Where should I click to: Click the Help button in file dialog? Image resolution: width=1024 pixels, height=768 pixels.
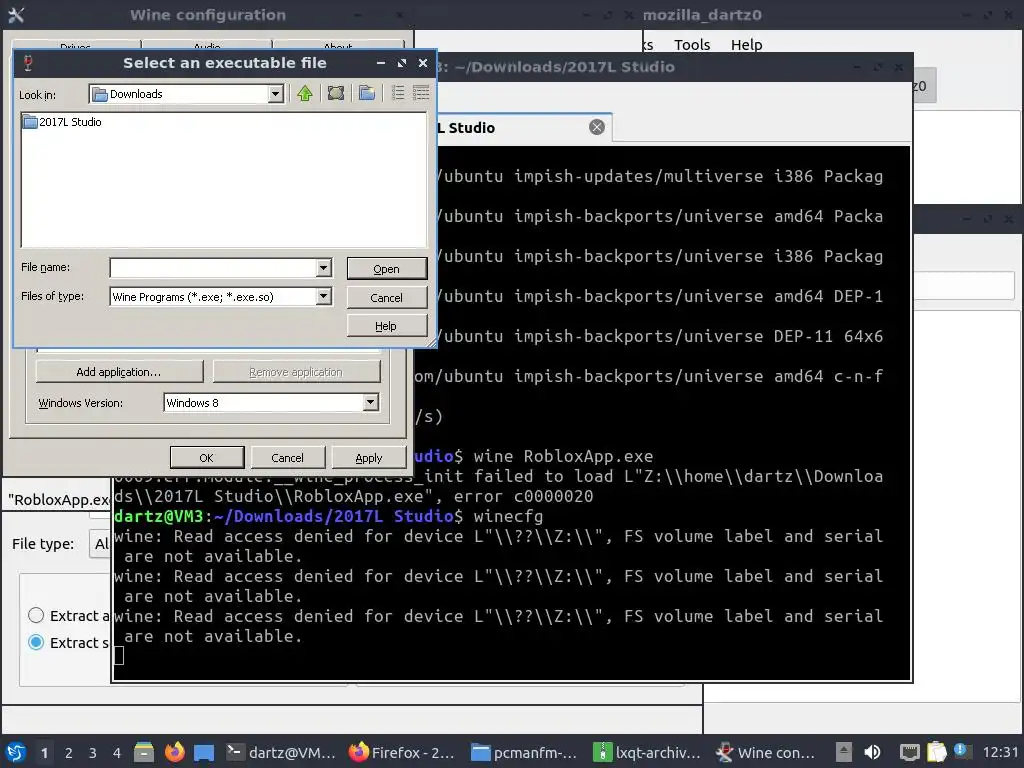(387, 326)
